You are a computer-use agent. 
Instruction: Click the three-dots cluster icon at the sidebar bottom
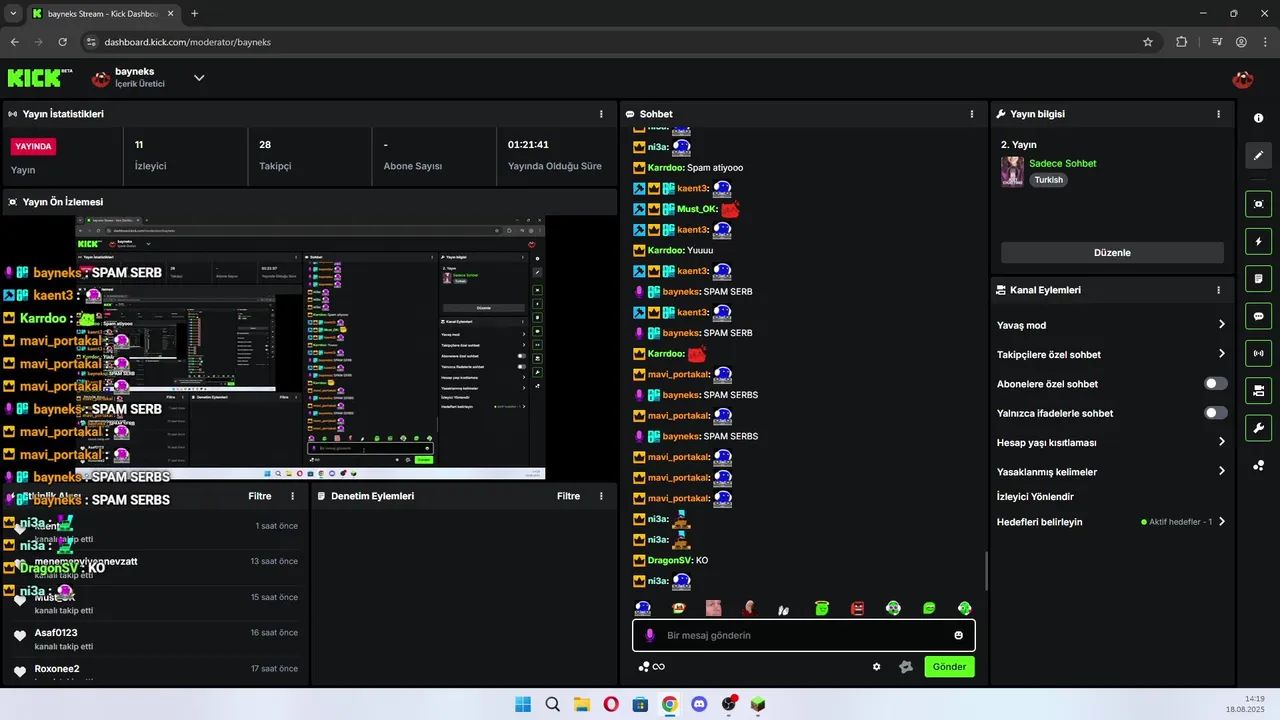pos(1258,466)
